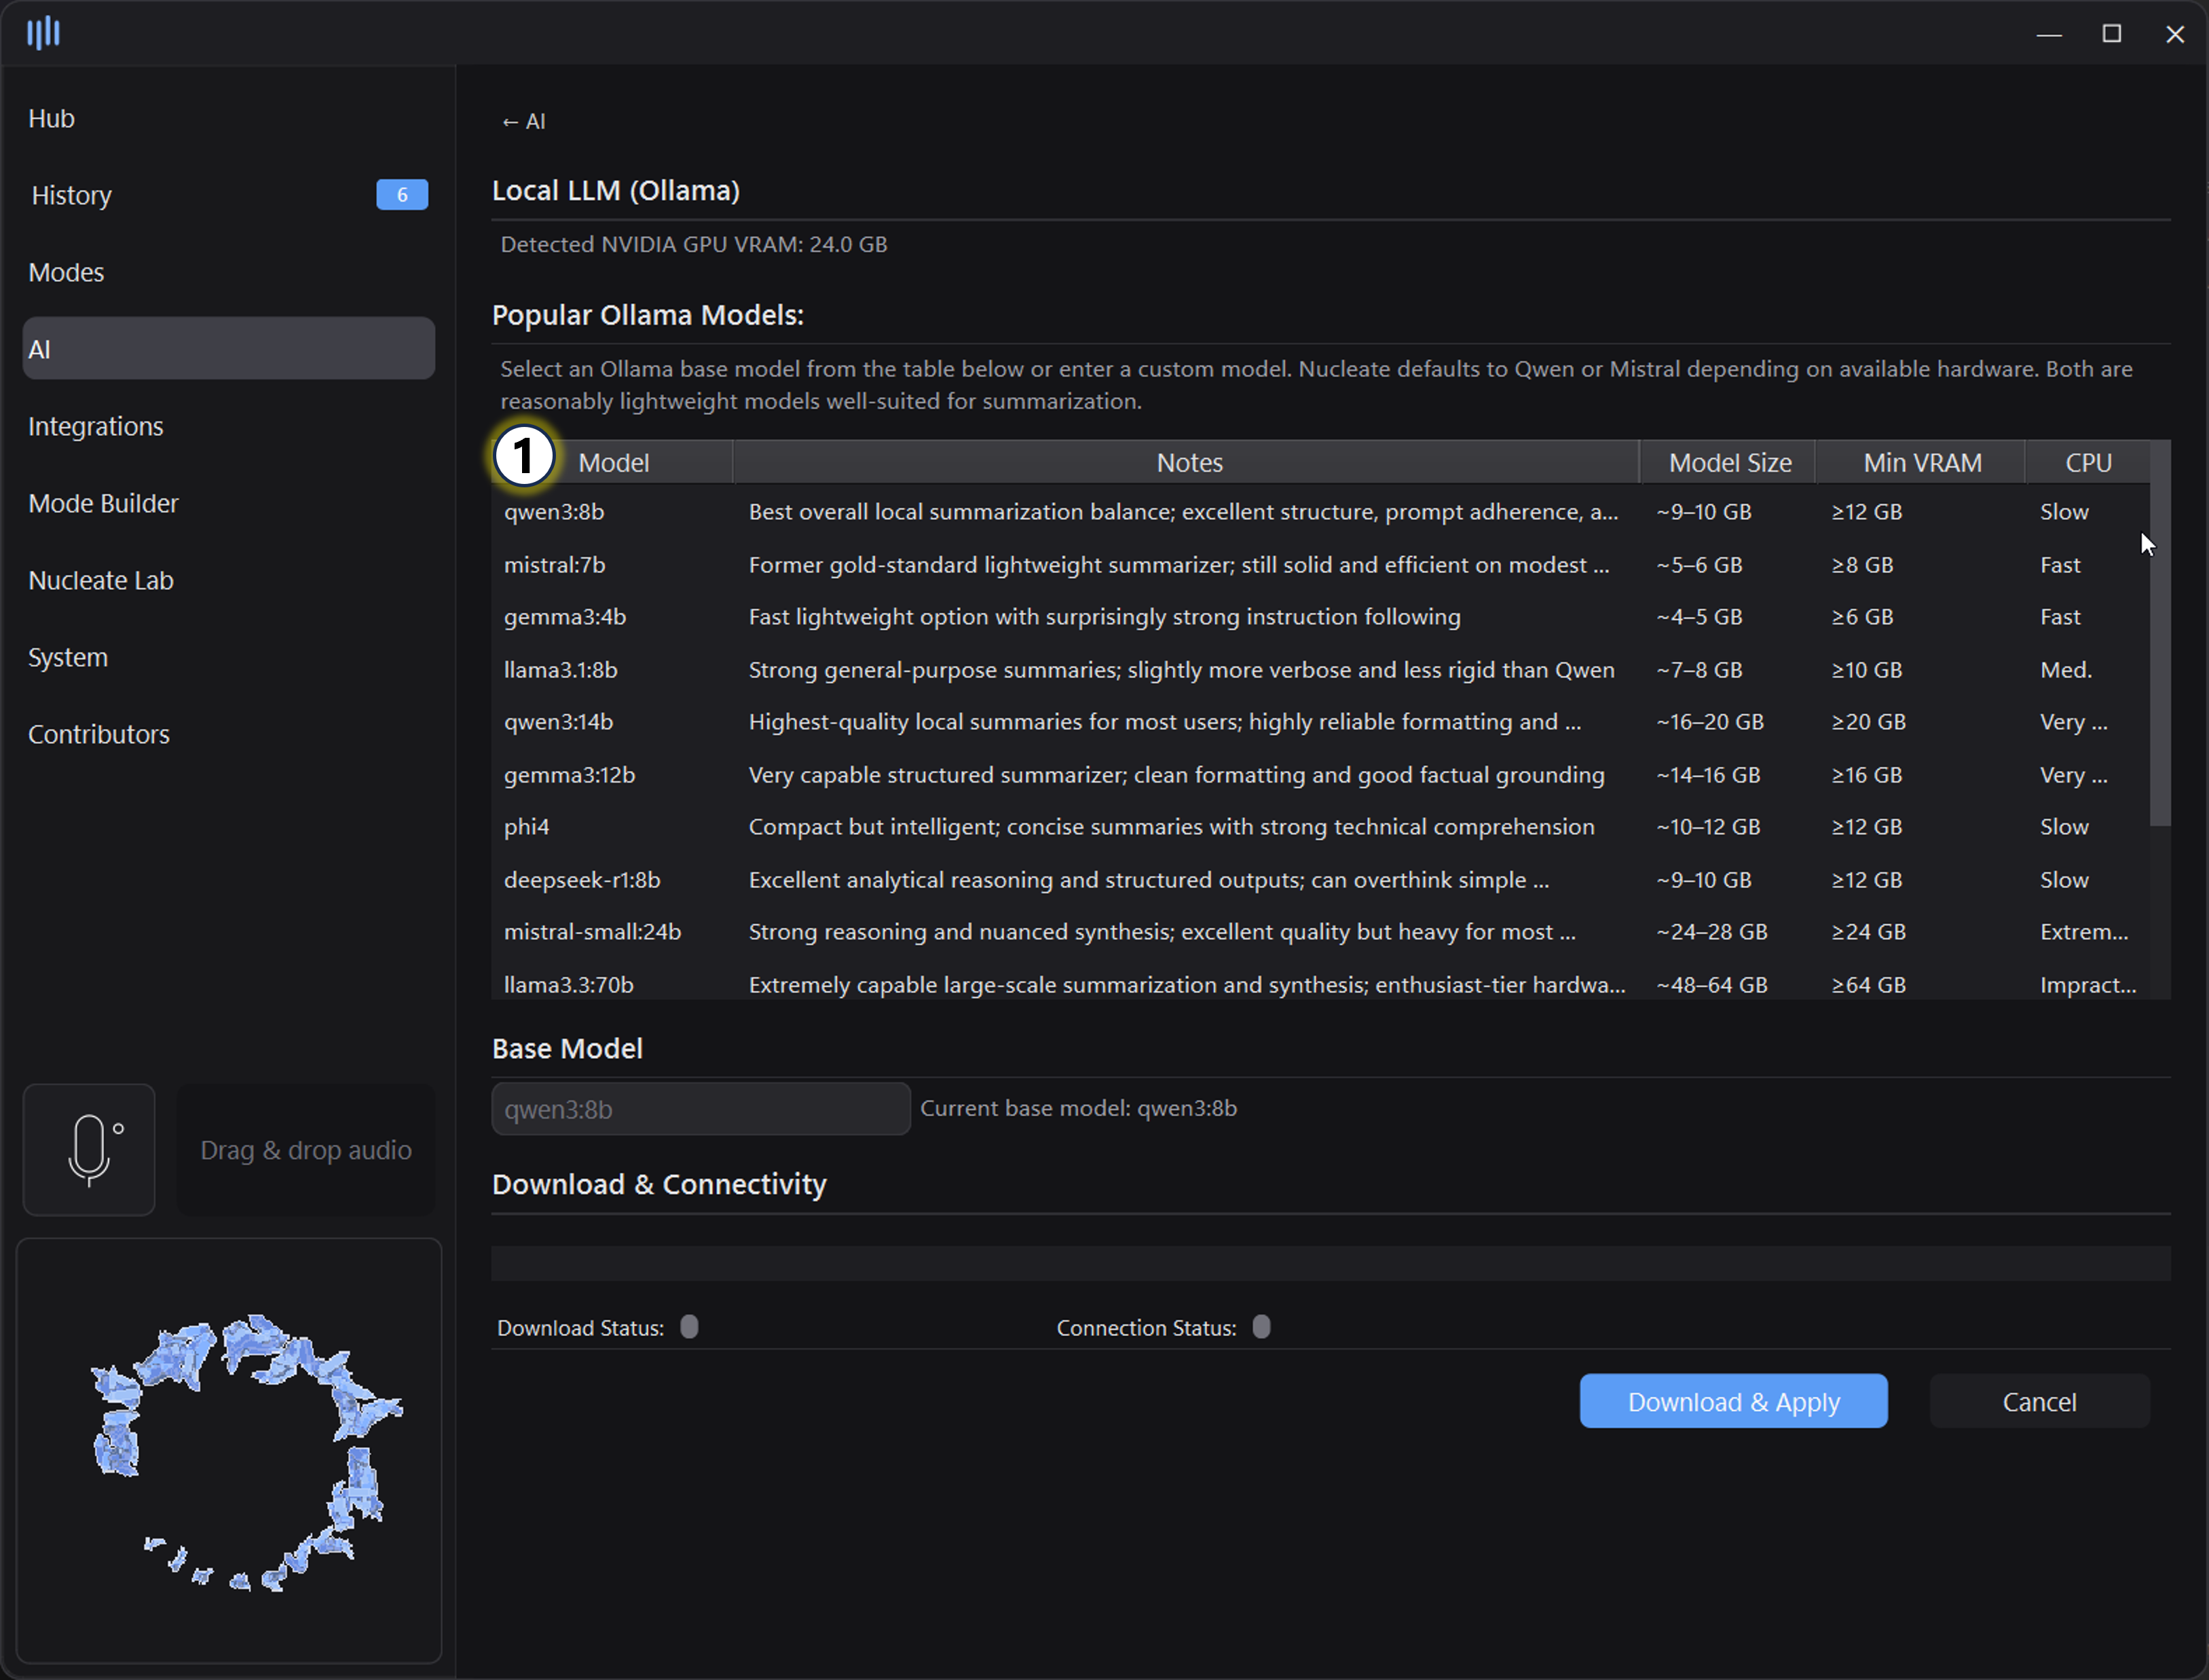The width and height of the screenshot is (2209, 1680).
Task: Open the Contributors section
Action: coord(229,734)
